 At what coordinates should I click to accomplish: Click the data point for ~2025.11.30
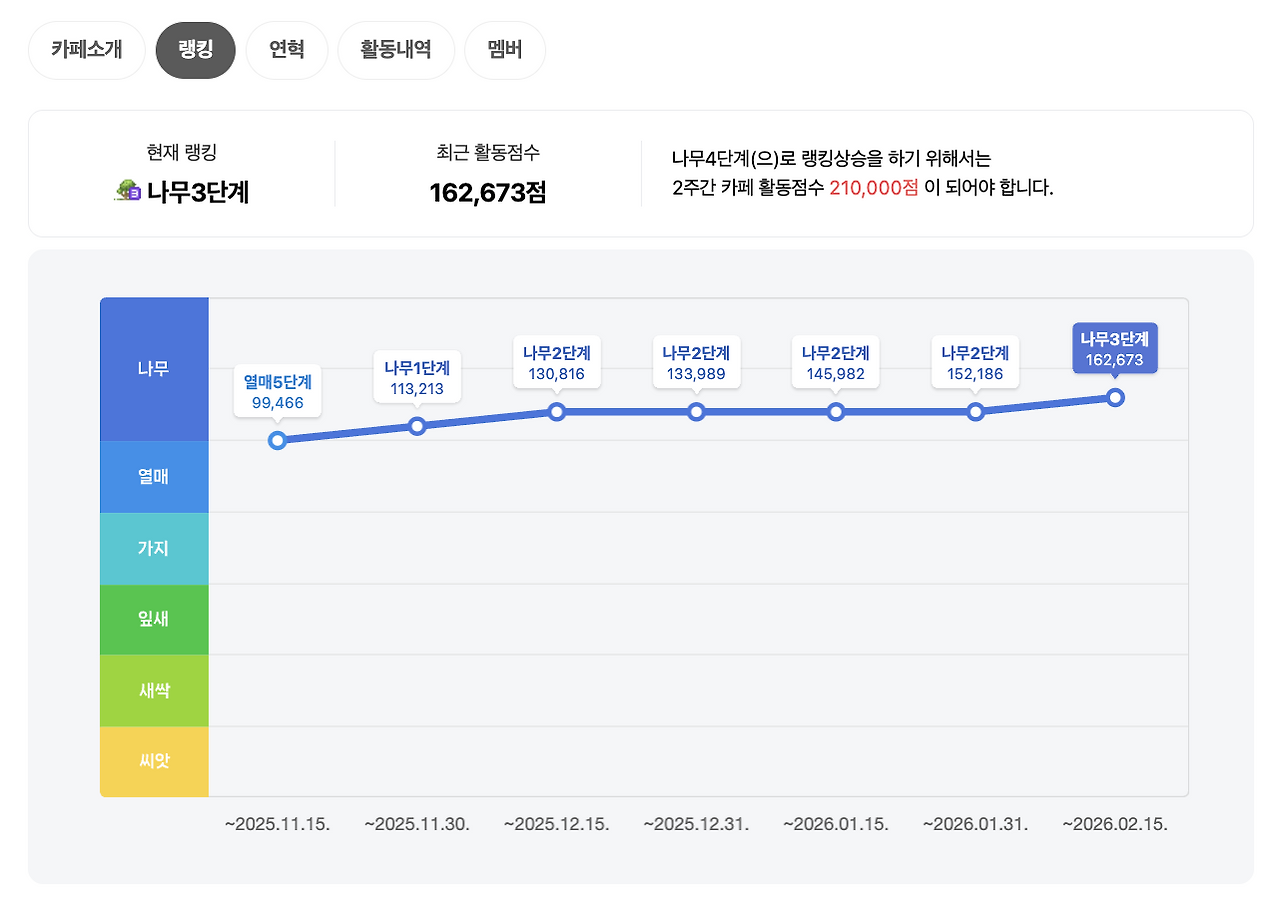pyautogui.click(x=417, y=426)
